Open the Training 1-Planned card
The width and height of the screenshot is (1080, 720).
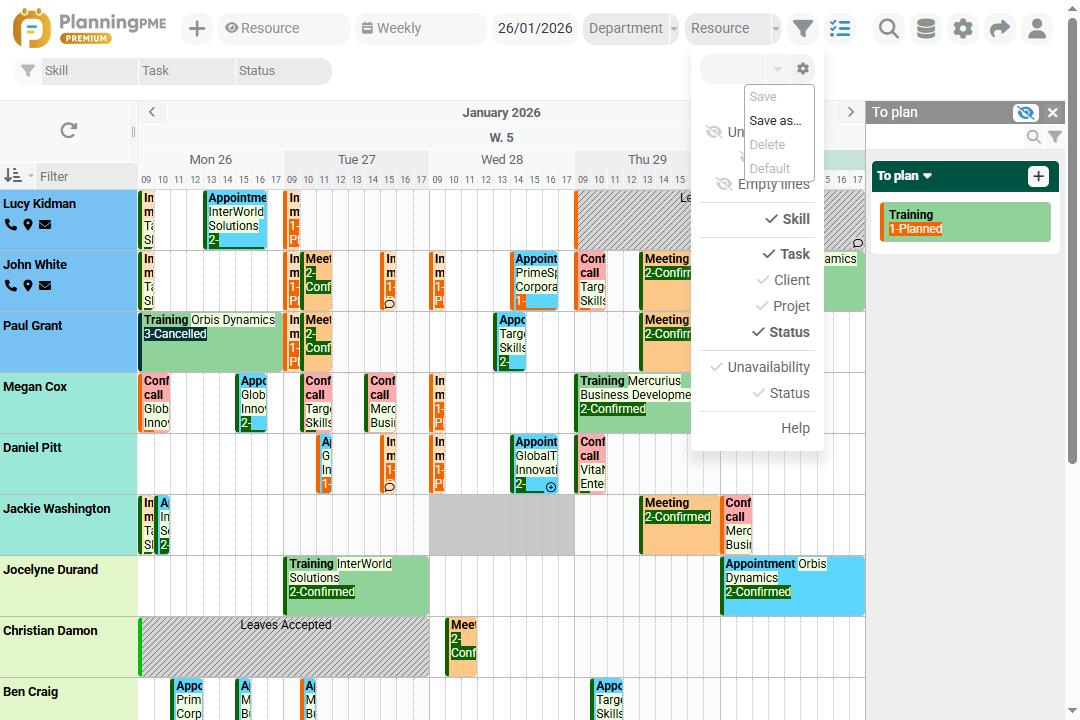(966, 222)
